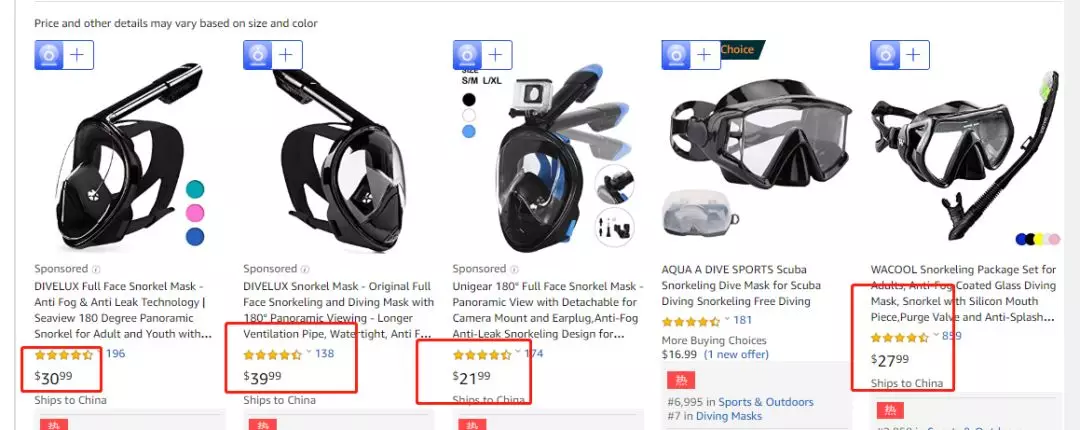
Task: Click the plus icon above WACOOL snorkel set
Action: 913,55
